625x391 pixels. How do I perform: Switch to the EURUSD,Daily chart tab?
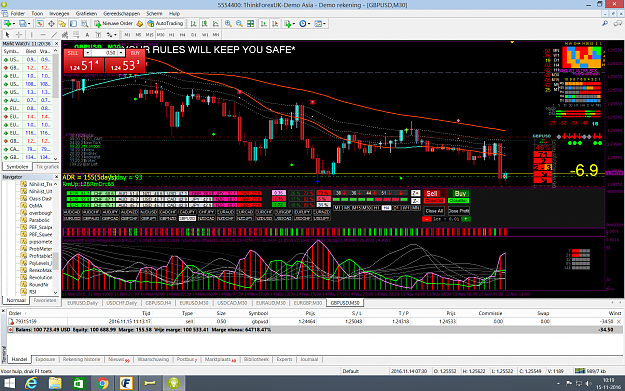tap(82, 303)
